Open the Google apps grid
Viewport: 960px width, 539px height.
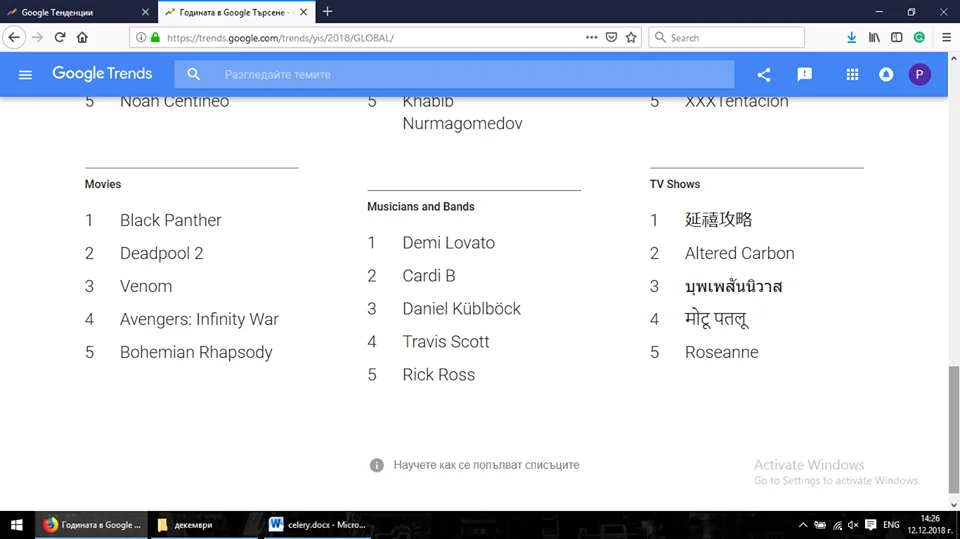[x=852, y=75]
